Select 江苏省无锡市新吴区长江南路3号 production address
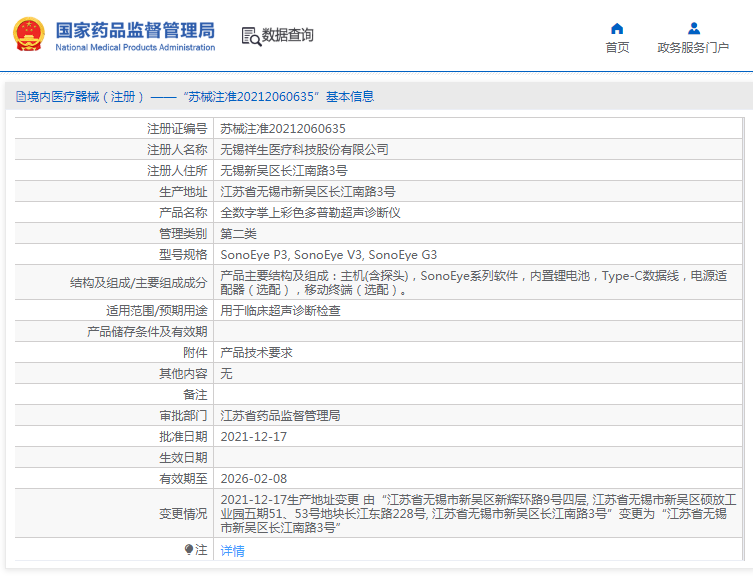Screen dimensions: 753x578 pyautogui.click(x=308, y=192)
